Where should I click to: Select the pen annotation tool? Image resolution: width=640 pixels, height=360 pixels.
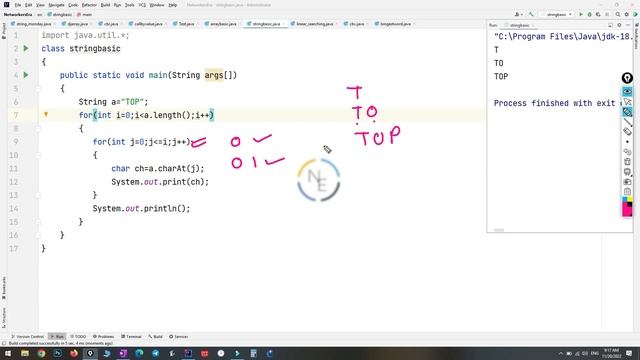627,112
